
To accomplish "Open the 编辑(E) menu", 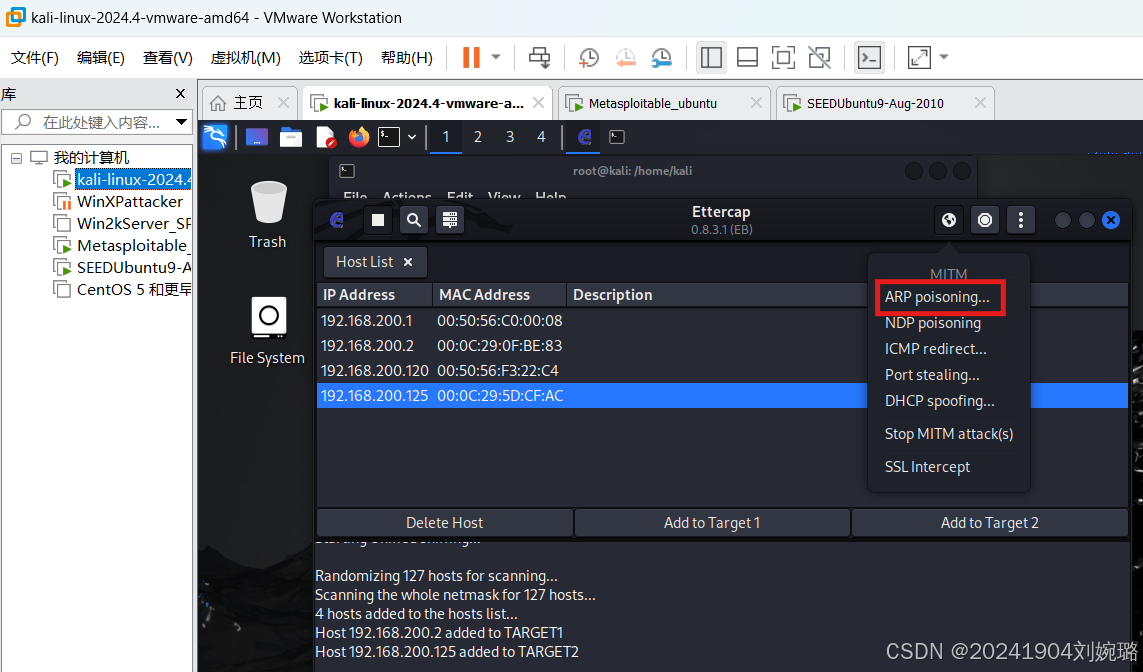I will point(101,58).
